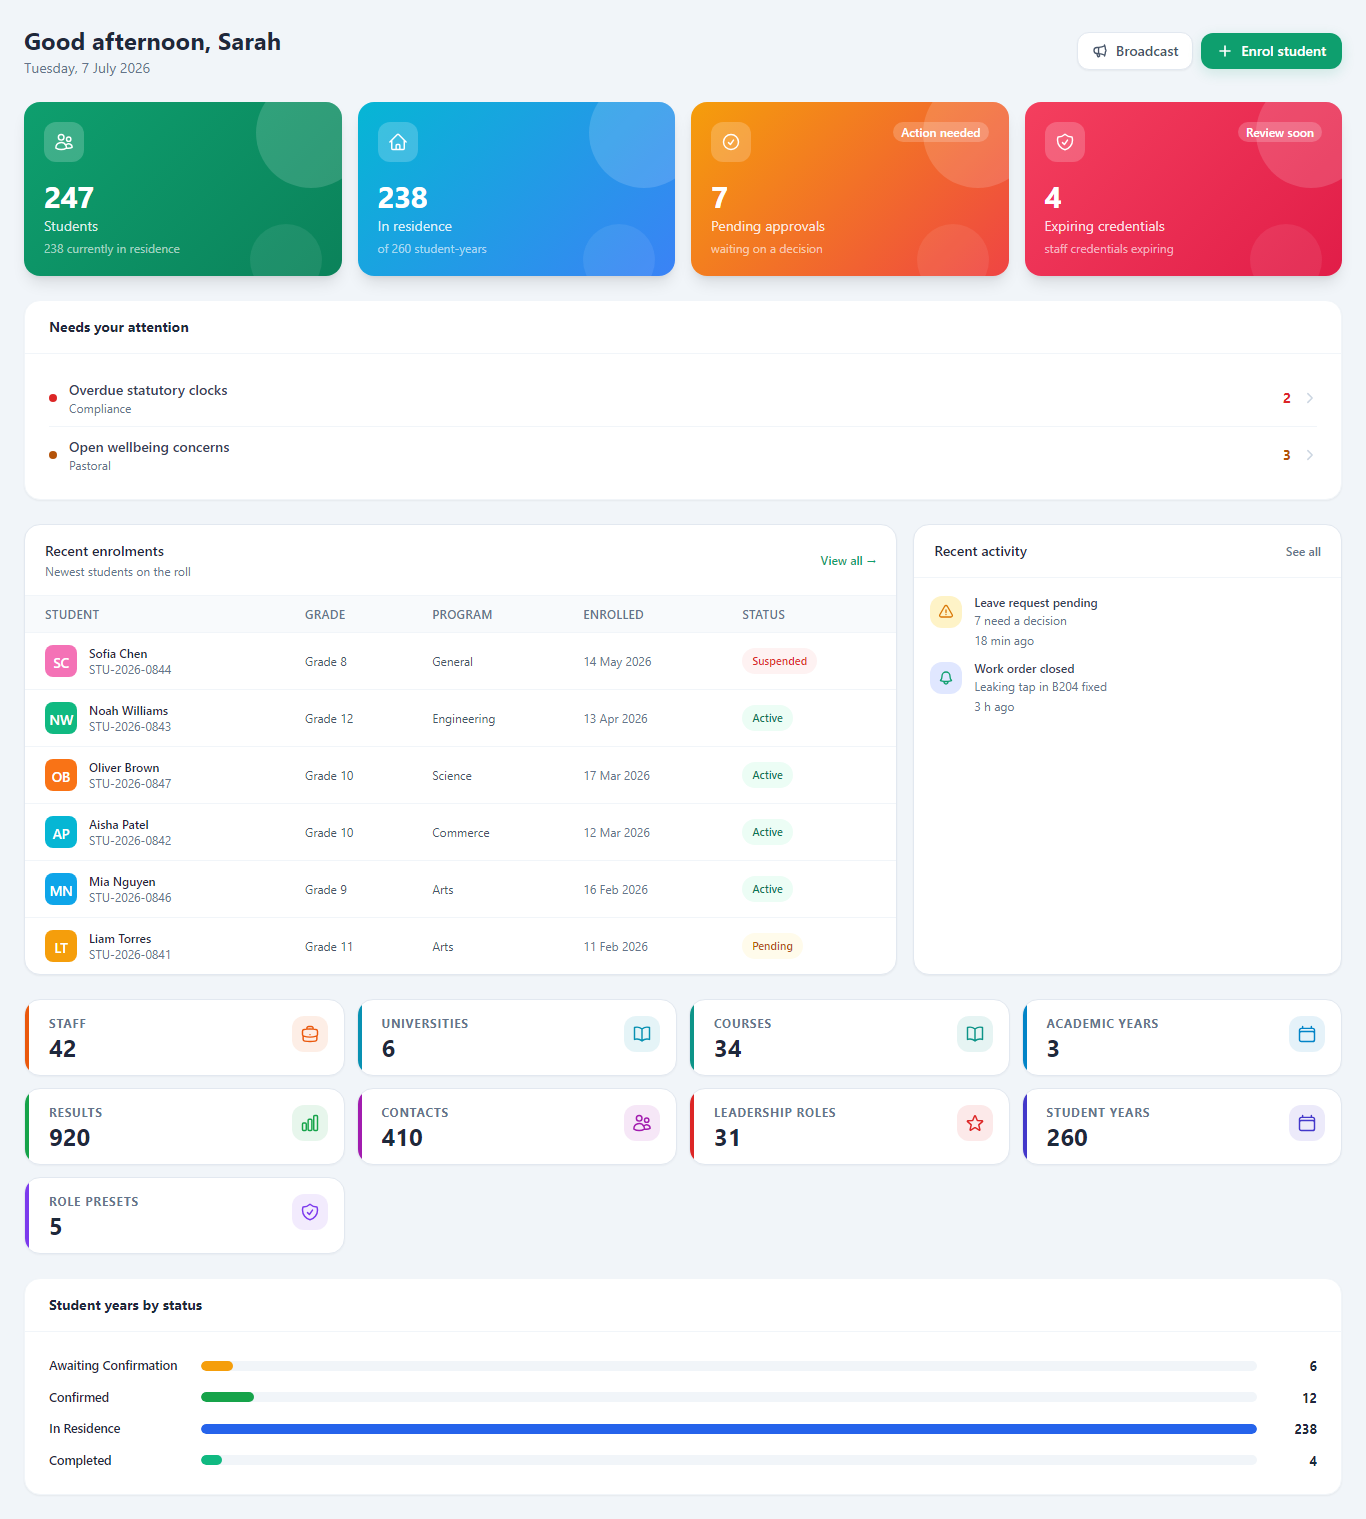Click the Results count 920
Screen dimensions: 1366x1519
pos(70,1138)
